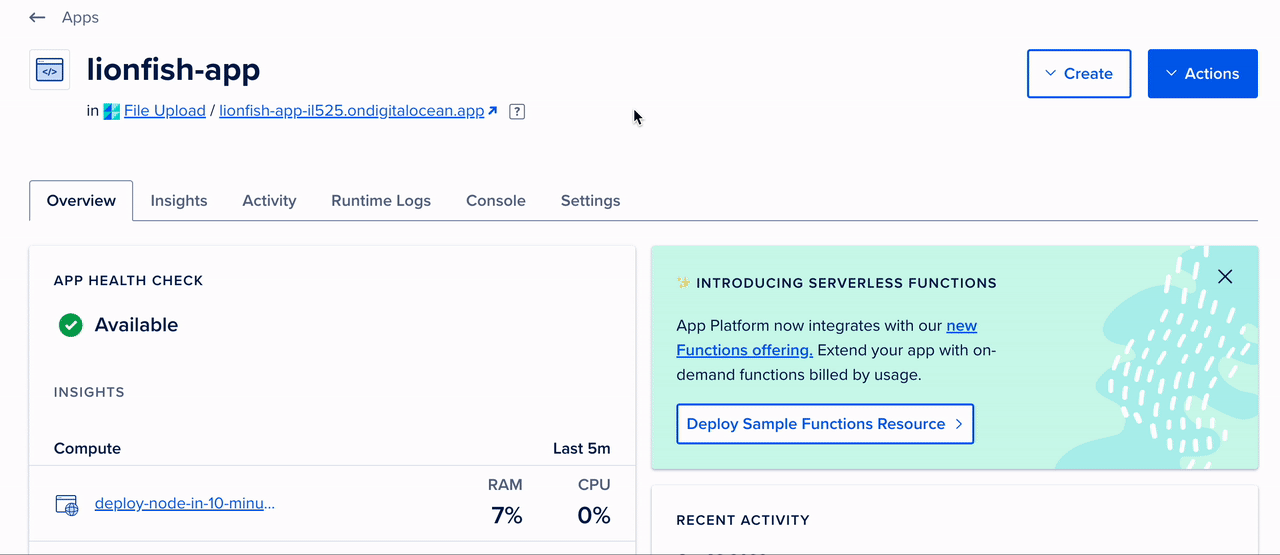
Task: Open the Activity tab
Action: click(x=269, y=201)
